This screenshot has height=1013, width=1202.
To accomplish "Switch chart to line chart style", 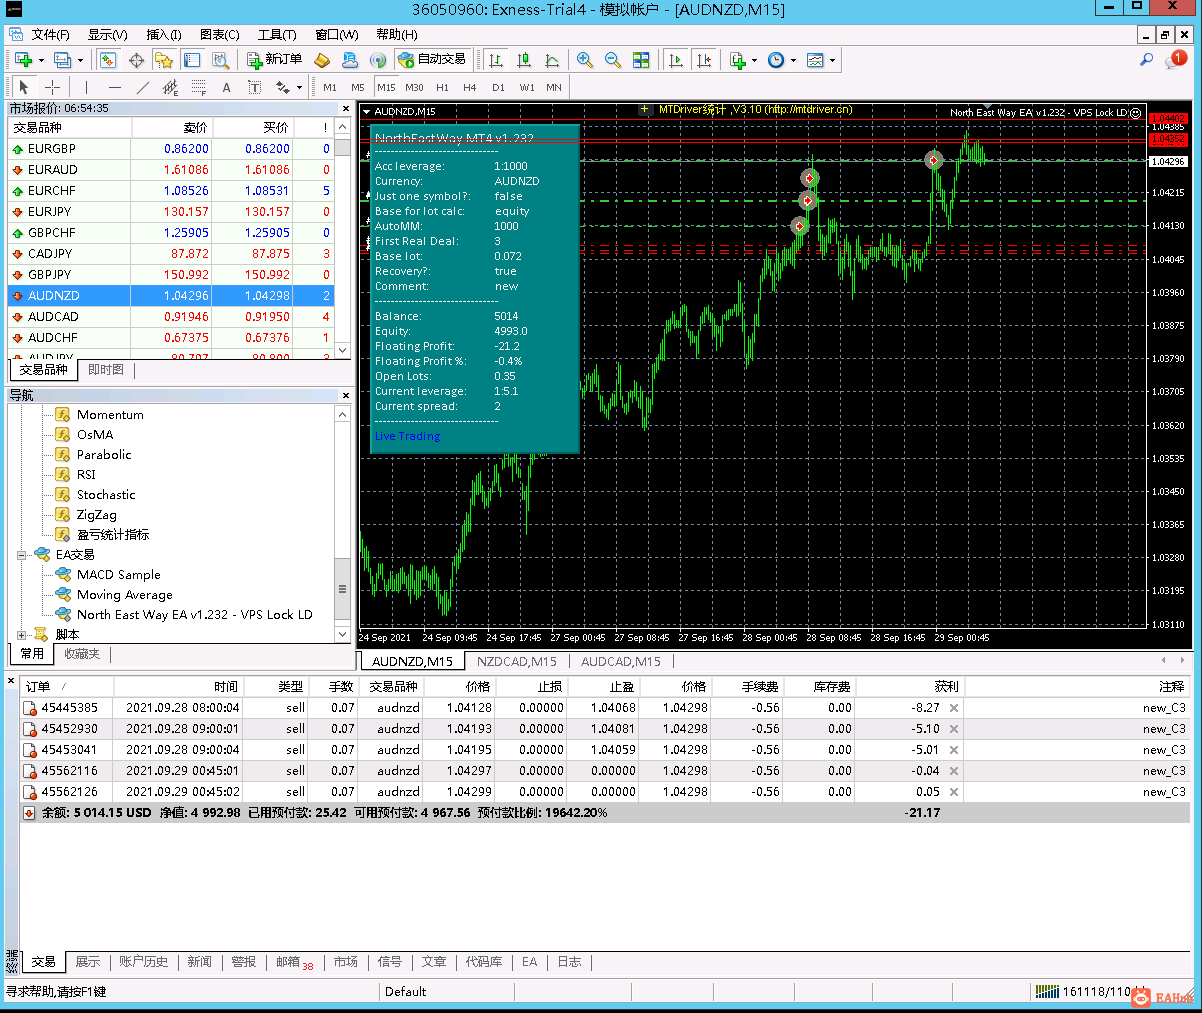I will click(552, 60).
